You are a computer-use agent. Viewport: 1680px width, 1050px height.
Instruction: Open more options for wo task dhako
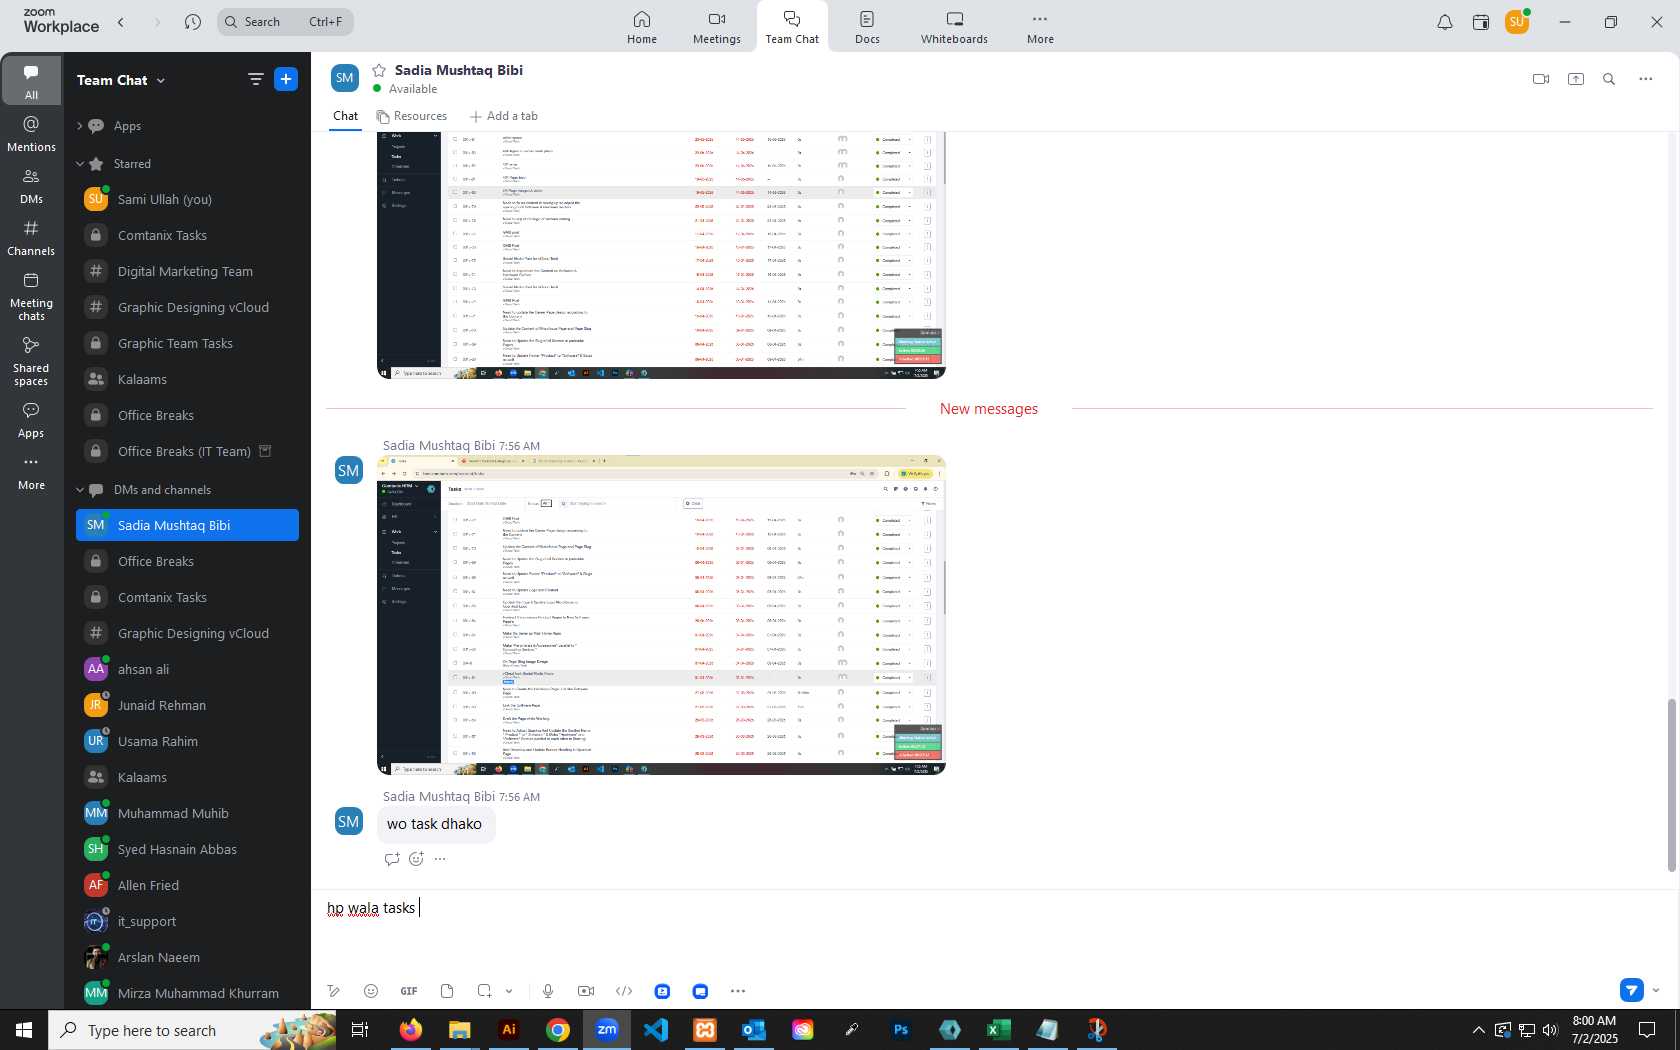click(x=440, y=859)
